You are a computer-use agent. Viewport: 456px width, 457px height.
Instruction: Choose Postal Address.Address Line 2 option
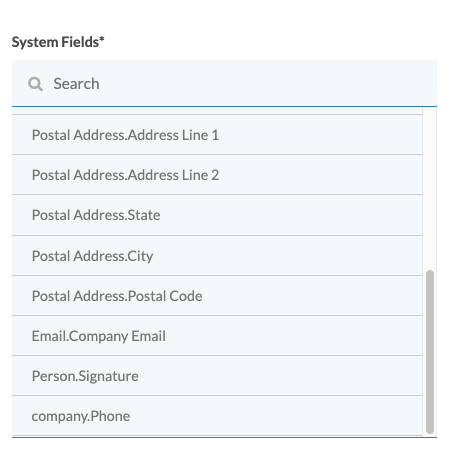click(217, 175)
